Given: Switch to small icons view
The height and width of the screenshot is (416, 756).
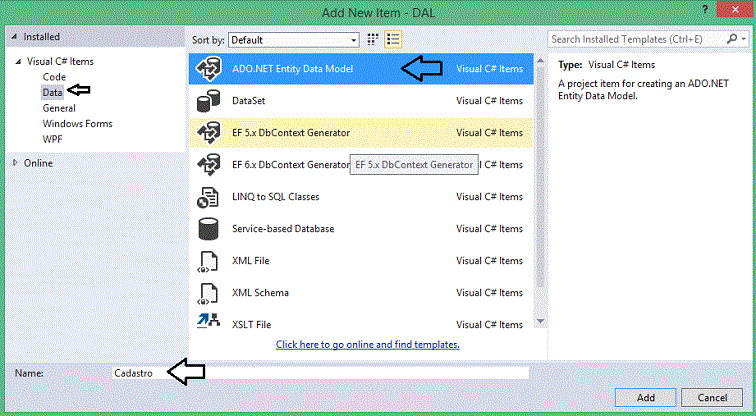Looking at the screenshot, I should pyautogui.click(x=373, y=40).
